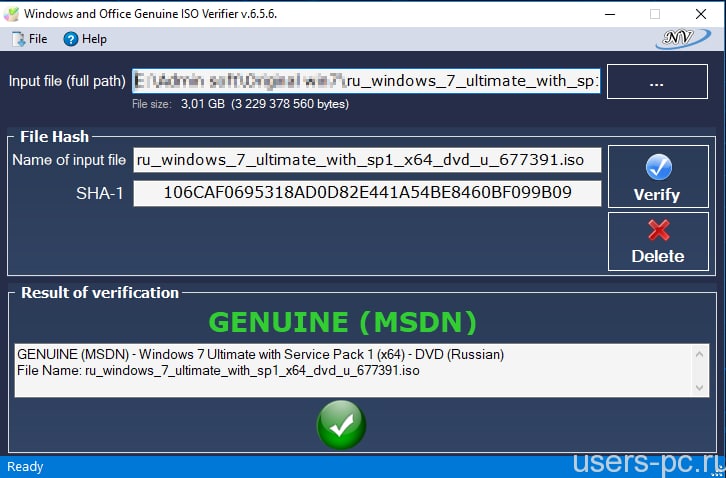Open the Help menu

[x=85, y=39]
